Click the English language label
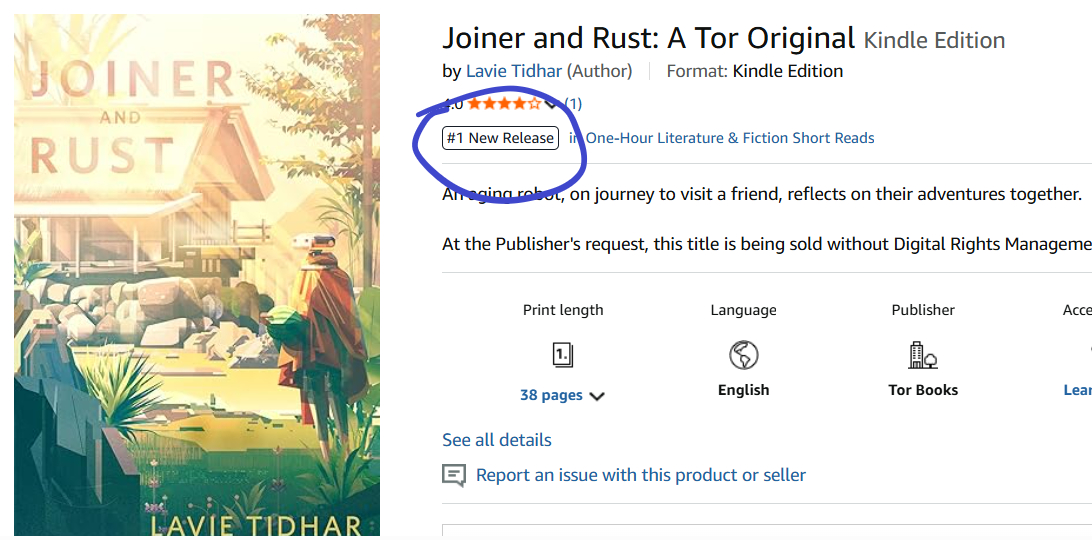This screenshot has width=1092, height=540. pyautogui.click(x=743, y=390)
